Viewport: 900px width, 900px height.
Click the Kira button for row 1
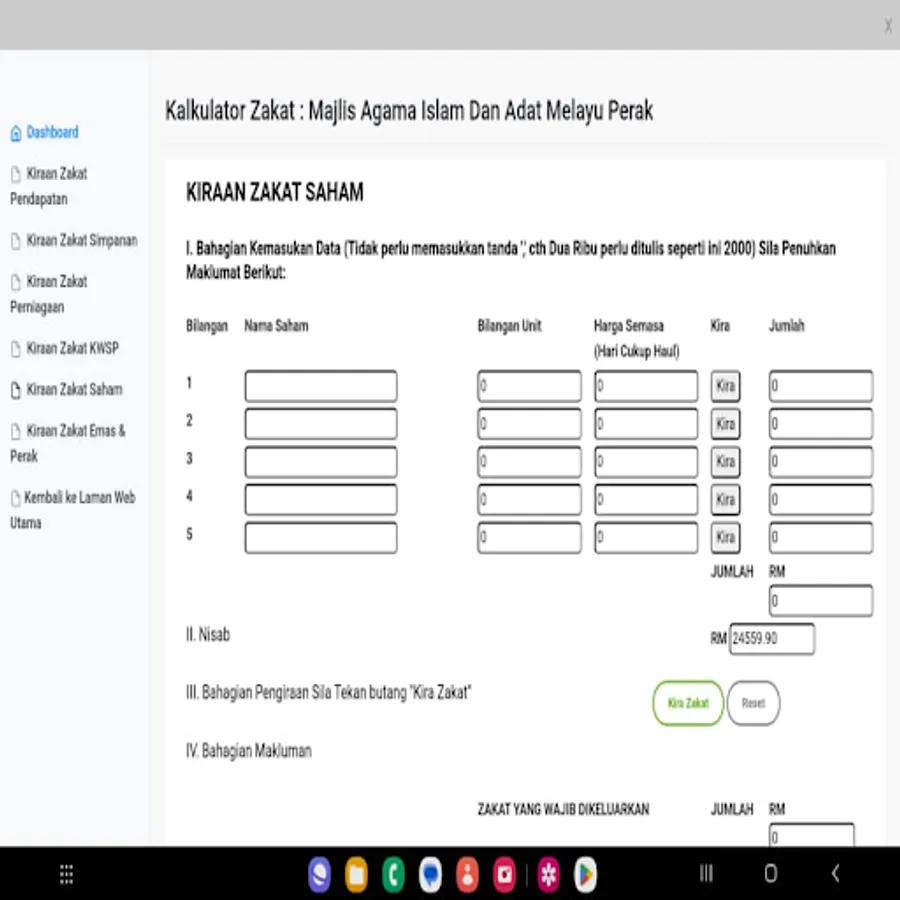click(726, 386)
